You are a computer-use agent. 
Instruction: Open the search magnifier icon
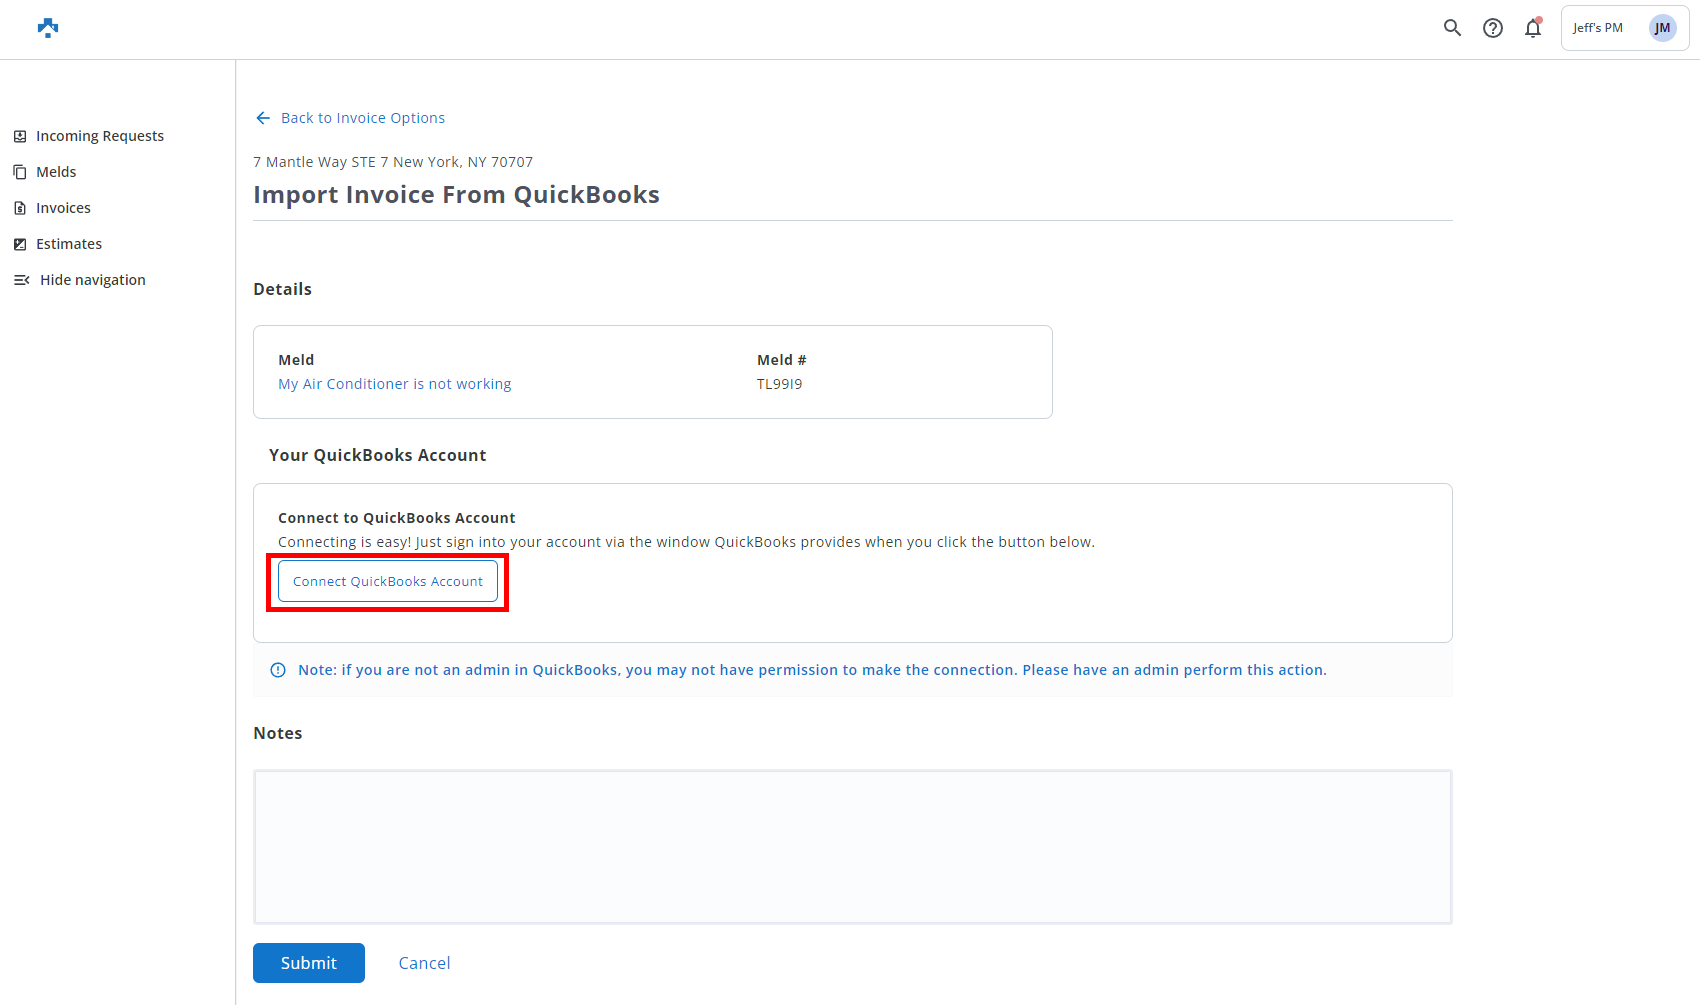1452,28
